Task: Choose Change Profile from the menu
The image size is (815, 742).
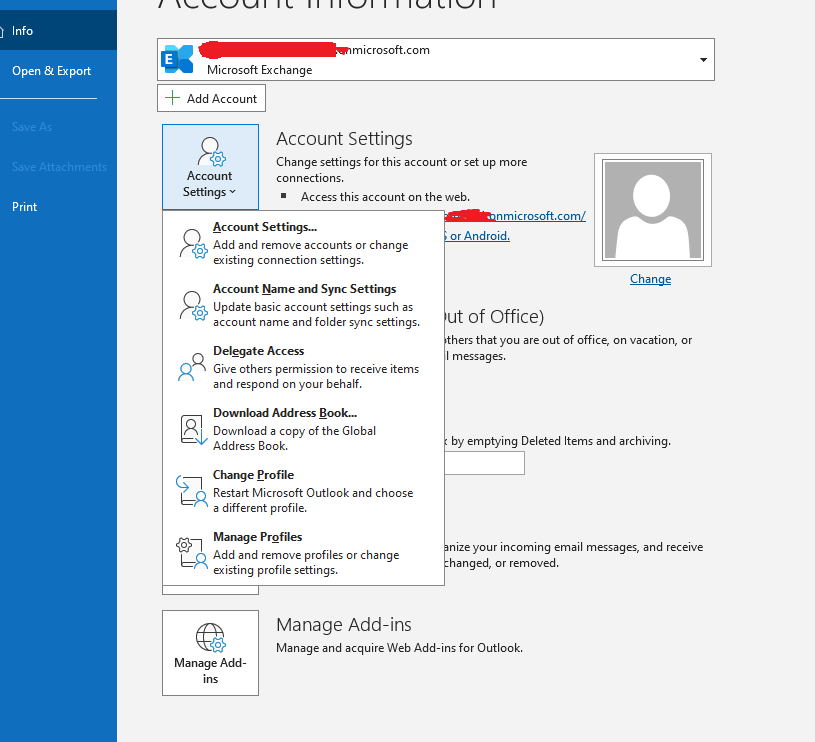Action: coord(304,491)
